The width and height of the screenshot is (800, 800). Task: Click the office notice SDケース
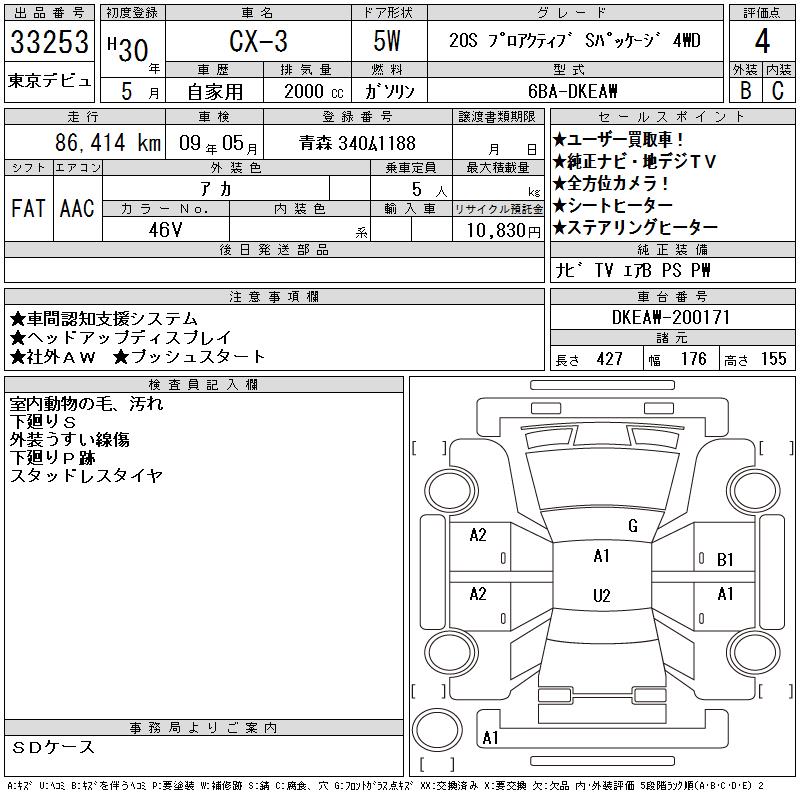pos(53,747)
